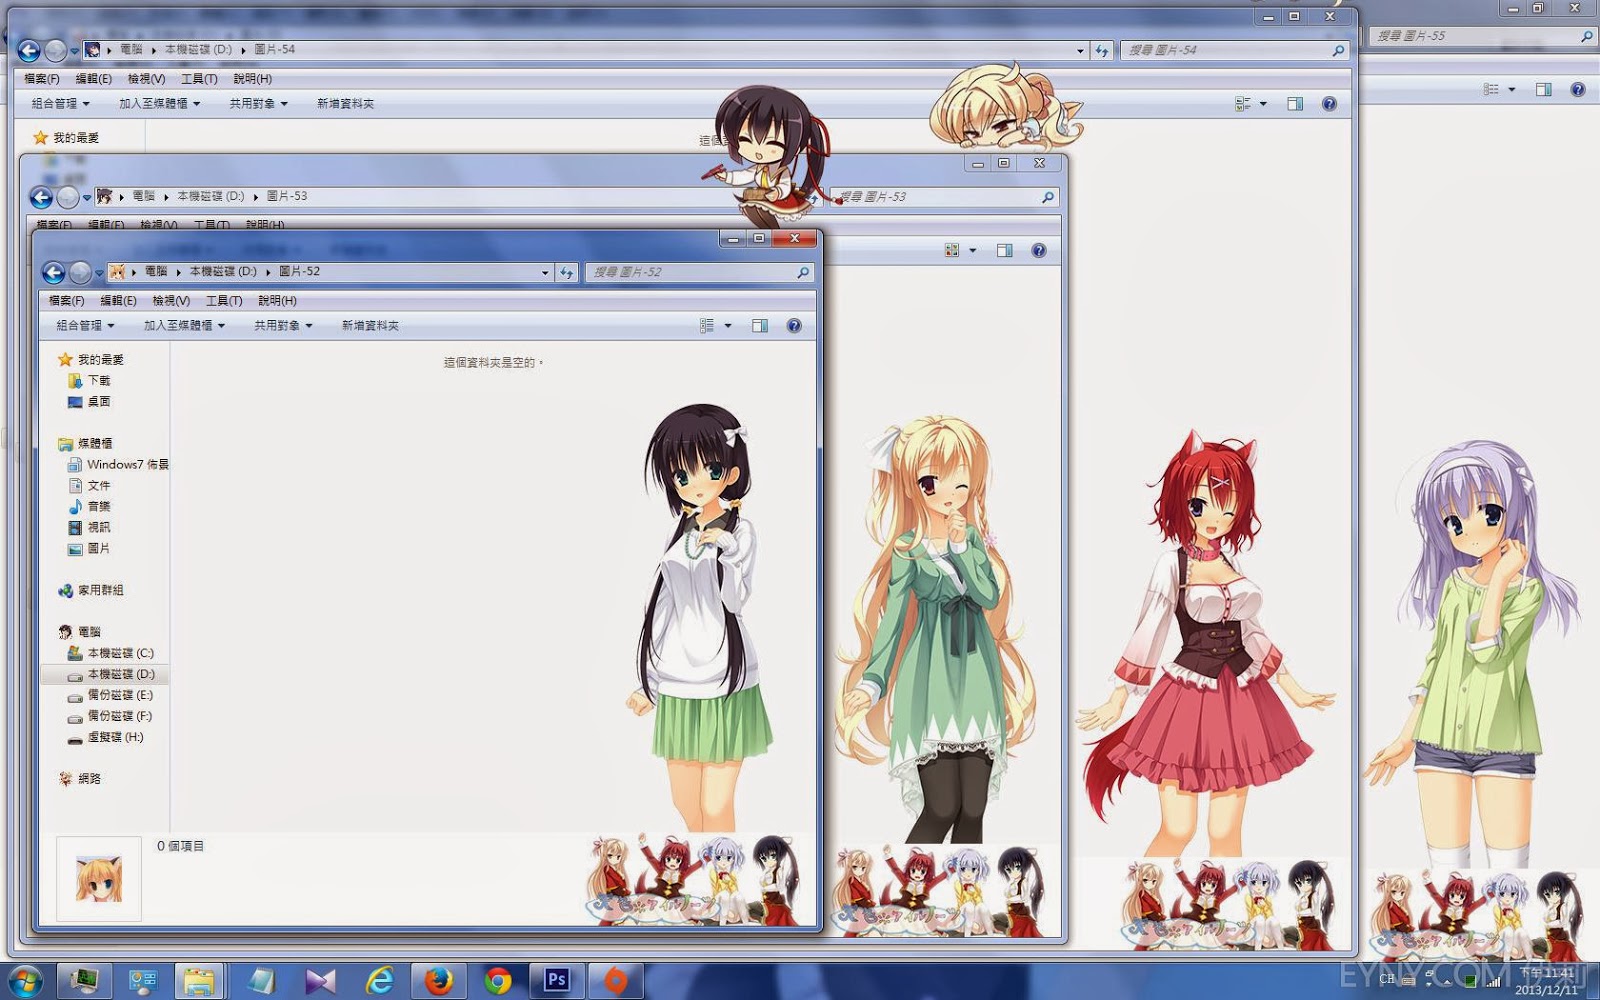Click 本機磁碟 (D:) breadcrumb in 圖片-52 address bar

point(223,271)
